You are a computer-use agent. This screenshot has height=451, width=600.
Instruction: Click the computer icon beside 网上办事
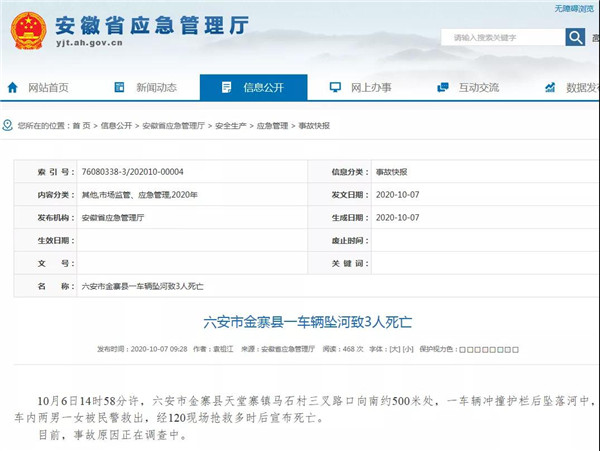point(335,88)
